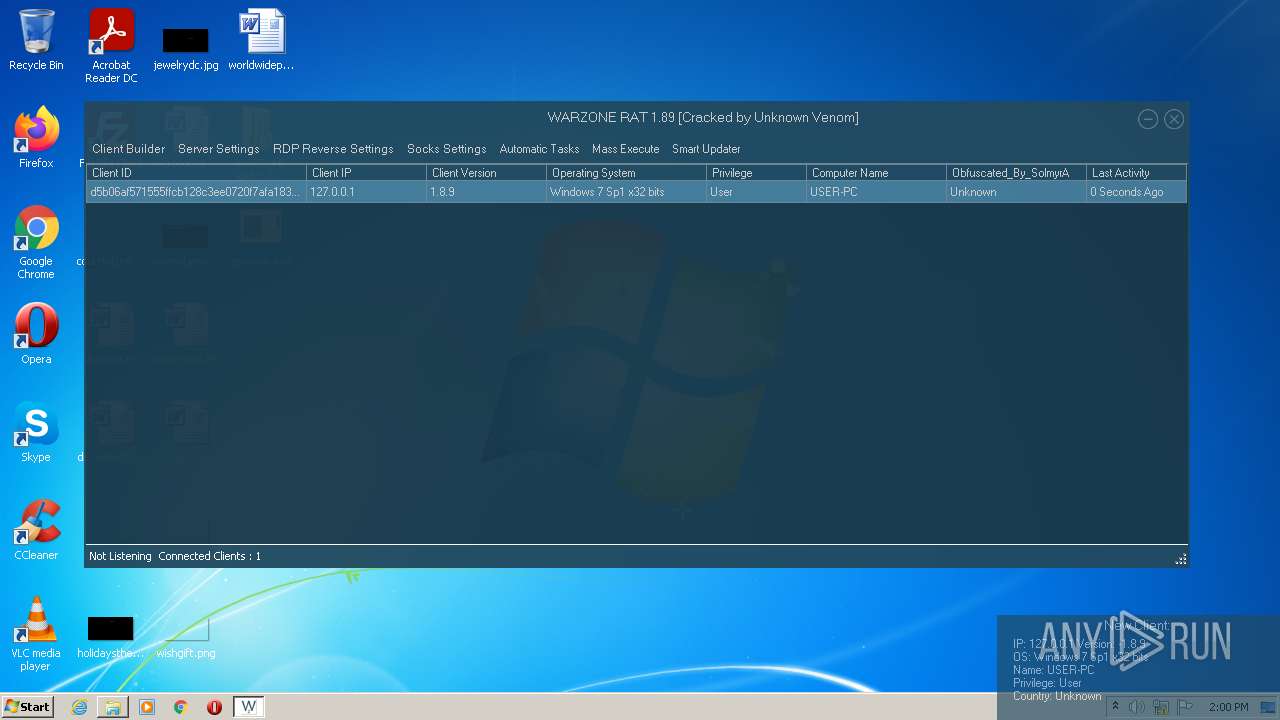The width and height of the screenshot is (1280, 720).
Task: Open the Server Settings menu
Action: [218, 149]
